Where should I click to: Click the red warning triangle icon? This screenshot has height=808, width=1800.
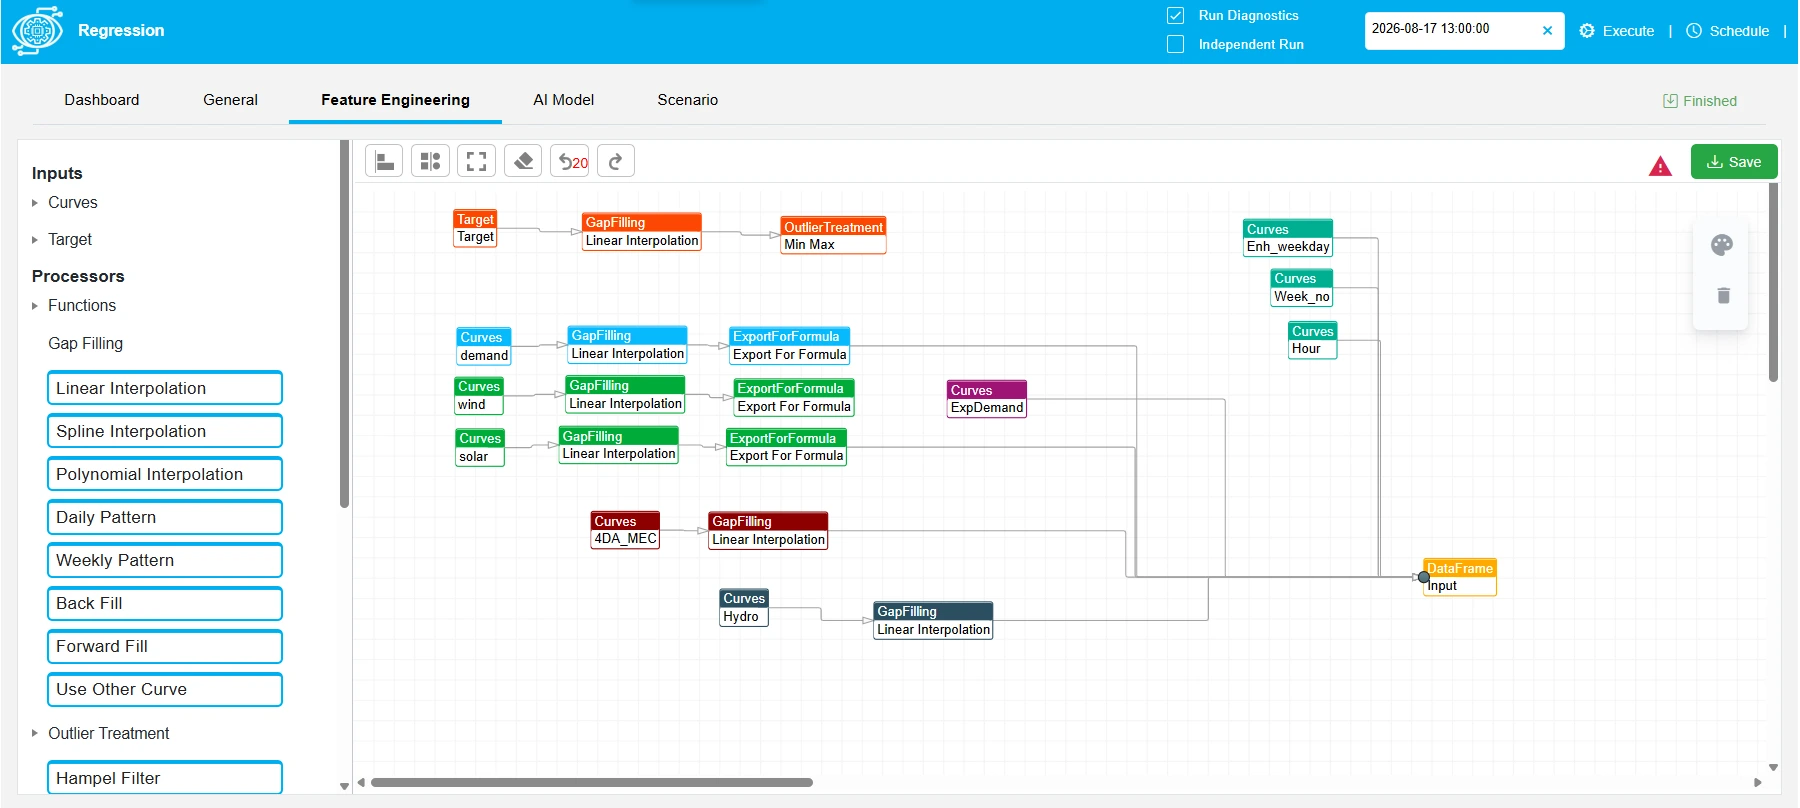[x=1660, y=167]
